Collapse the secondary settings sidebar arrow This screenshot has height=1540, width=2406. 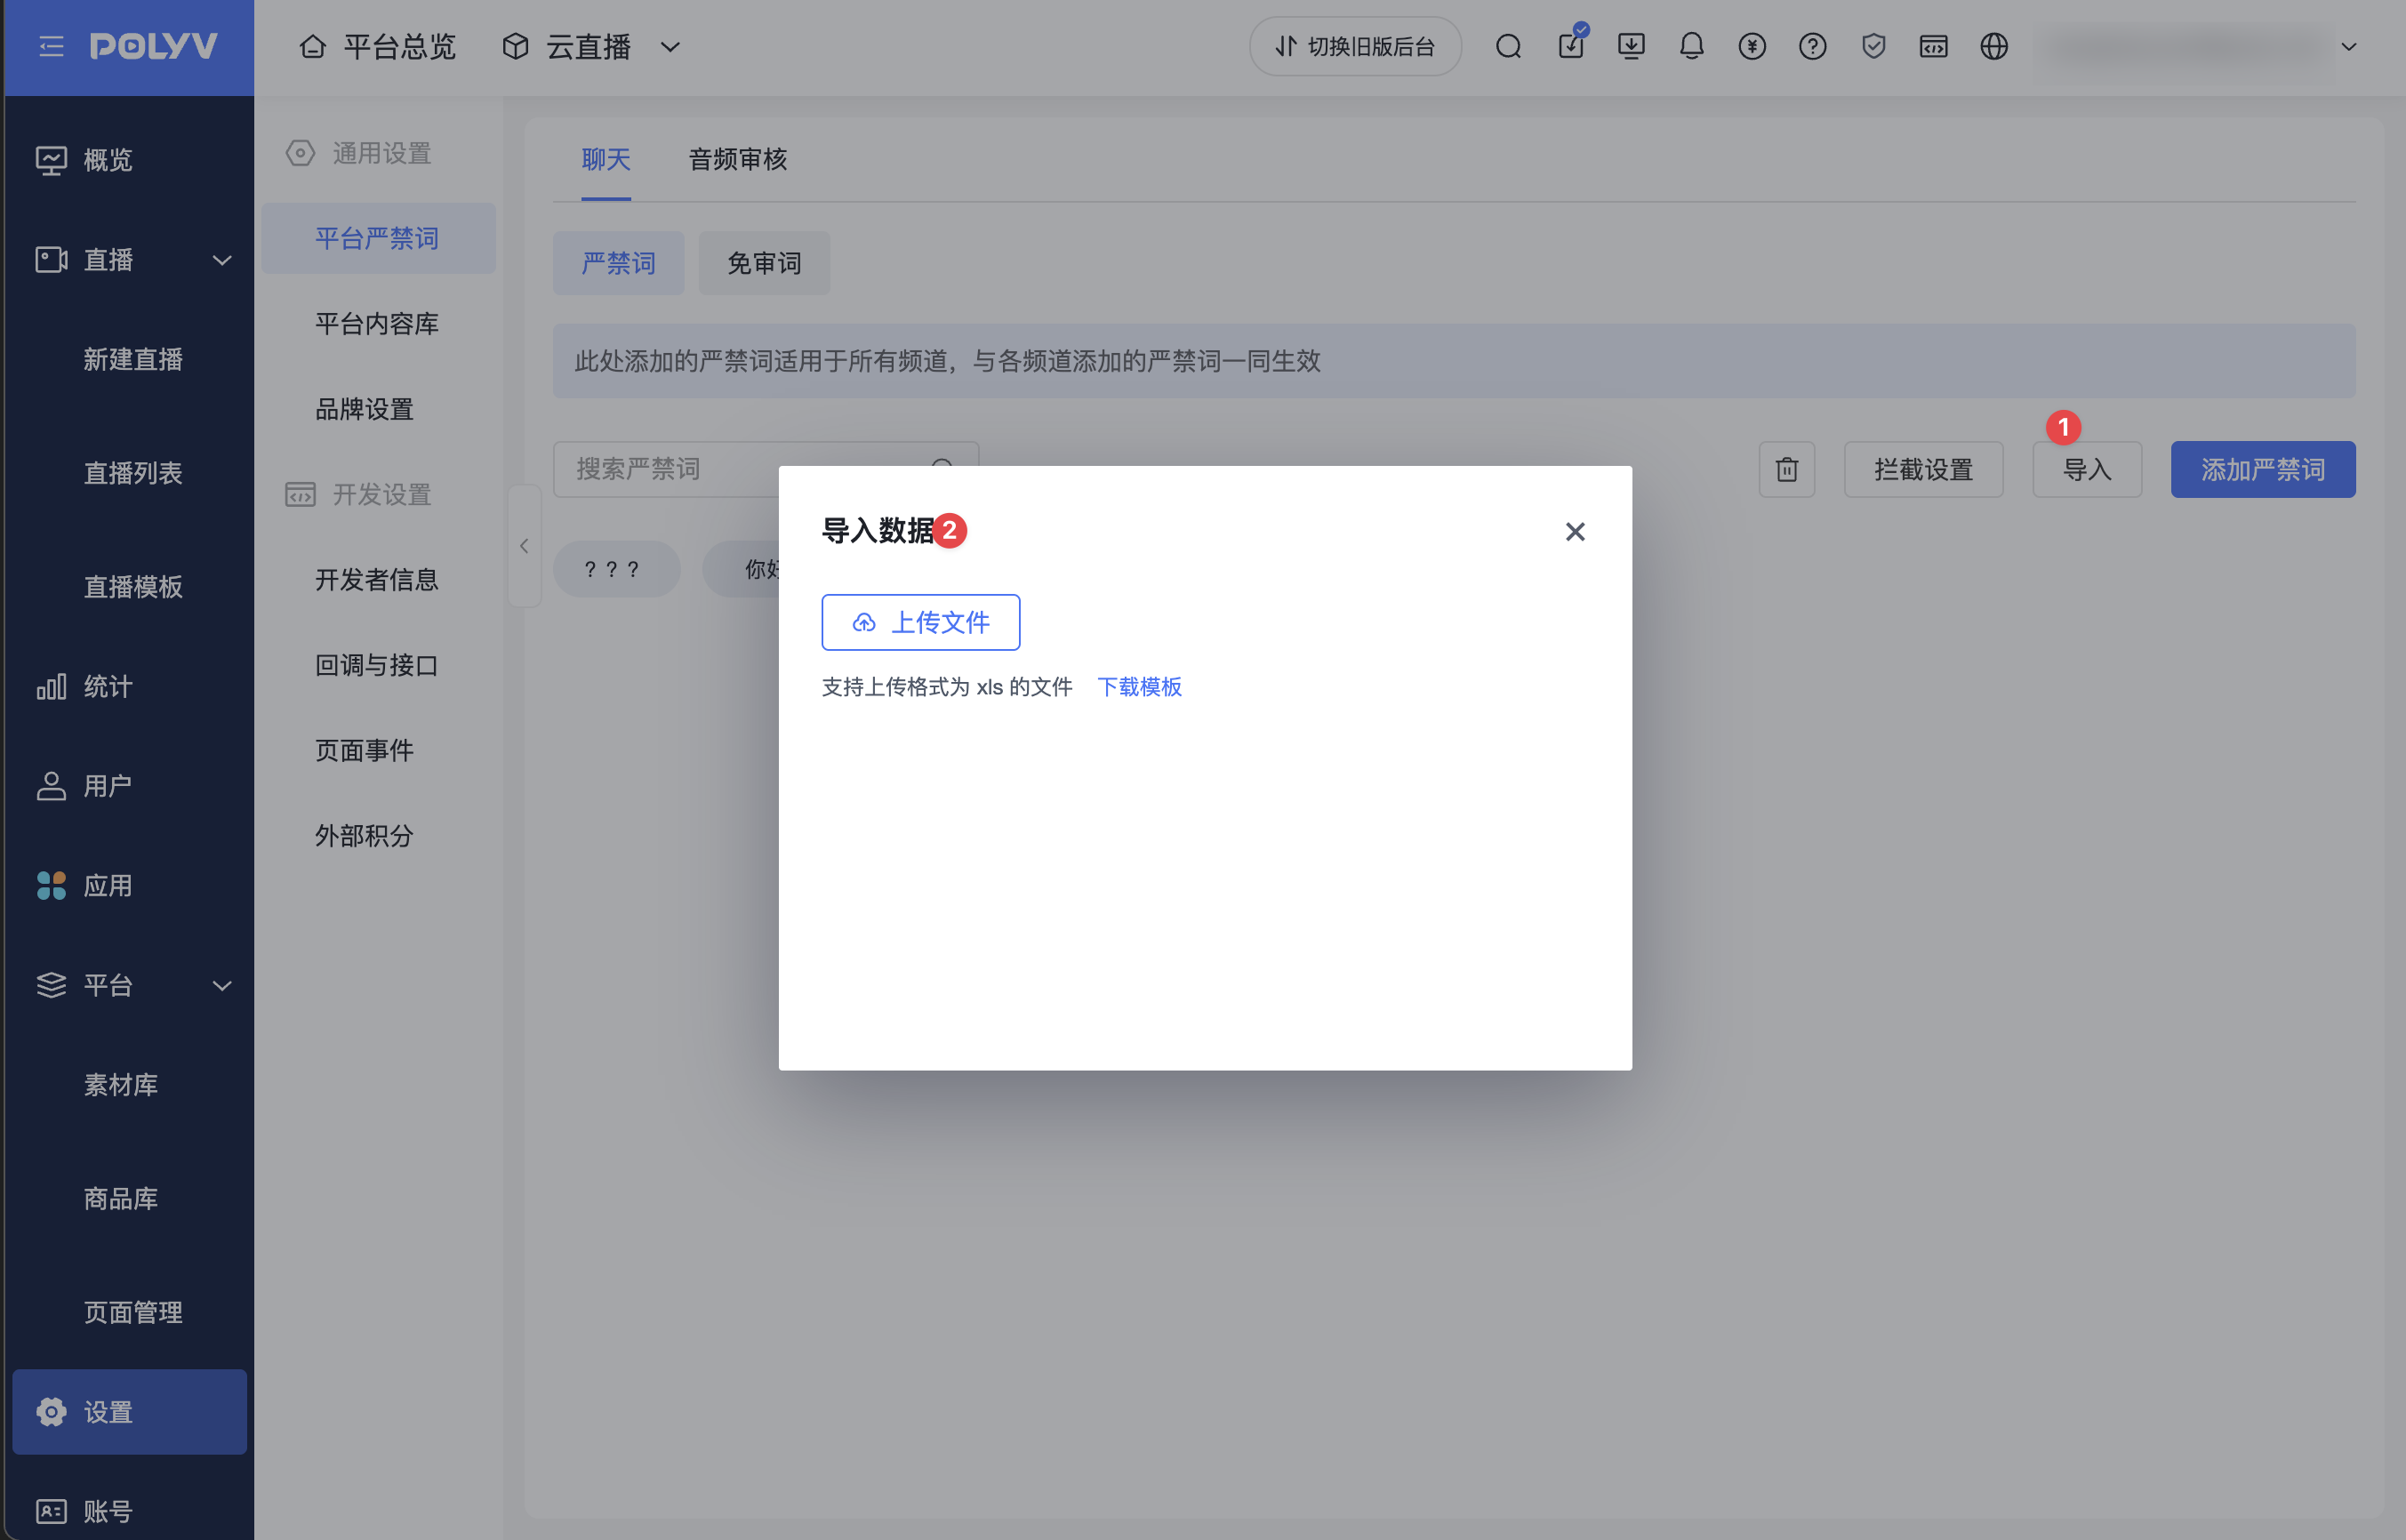tap(524, 546)
